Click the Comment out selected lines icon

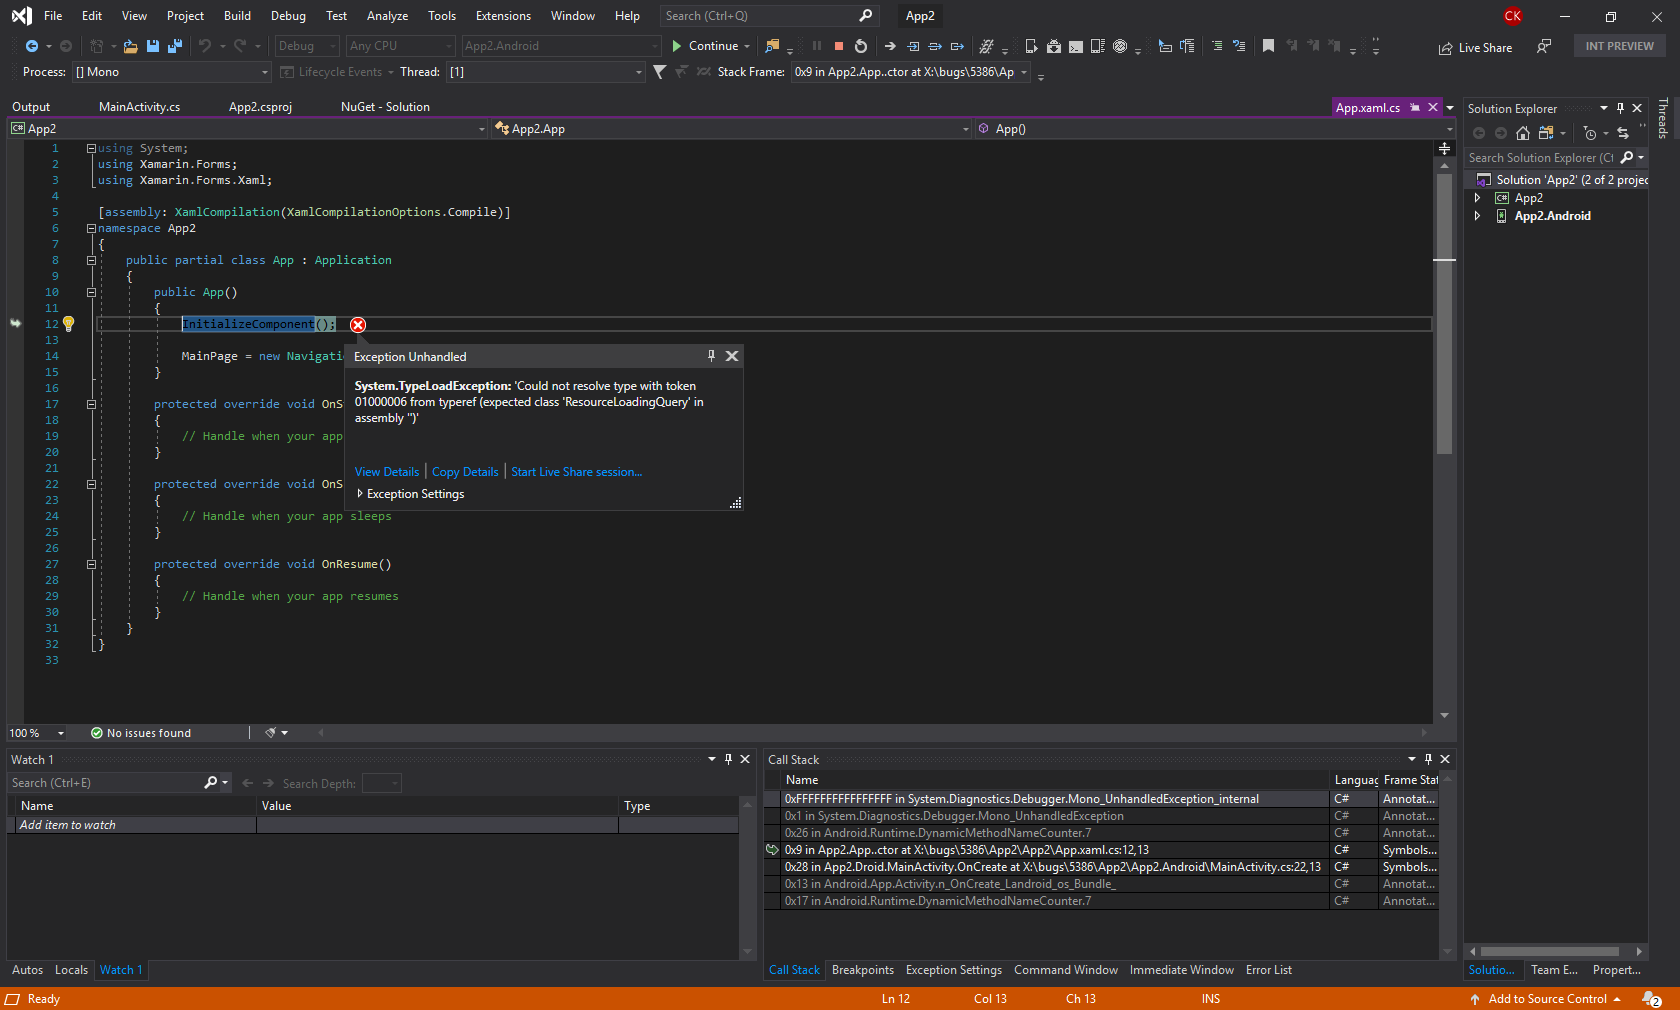point(1217,46)
